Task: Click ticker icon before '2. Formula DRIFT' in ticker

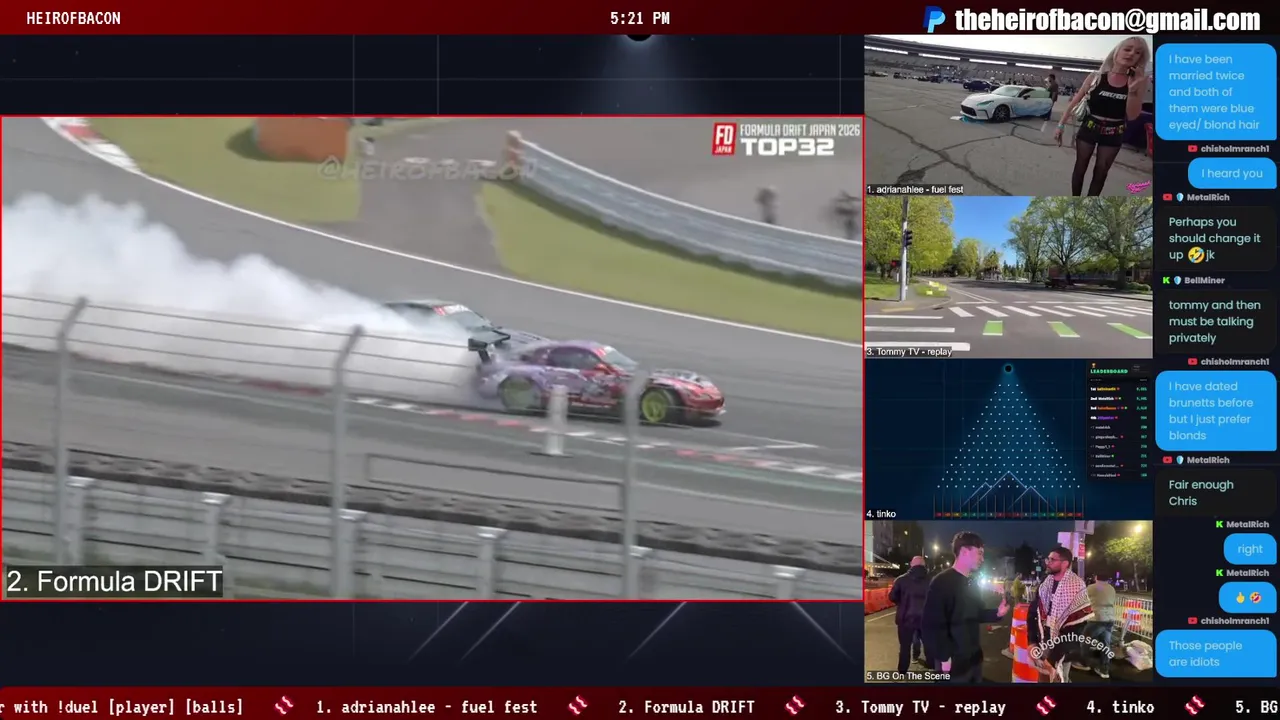Action: [x=577, y=706]
